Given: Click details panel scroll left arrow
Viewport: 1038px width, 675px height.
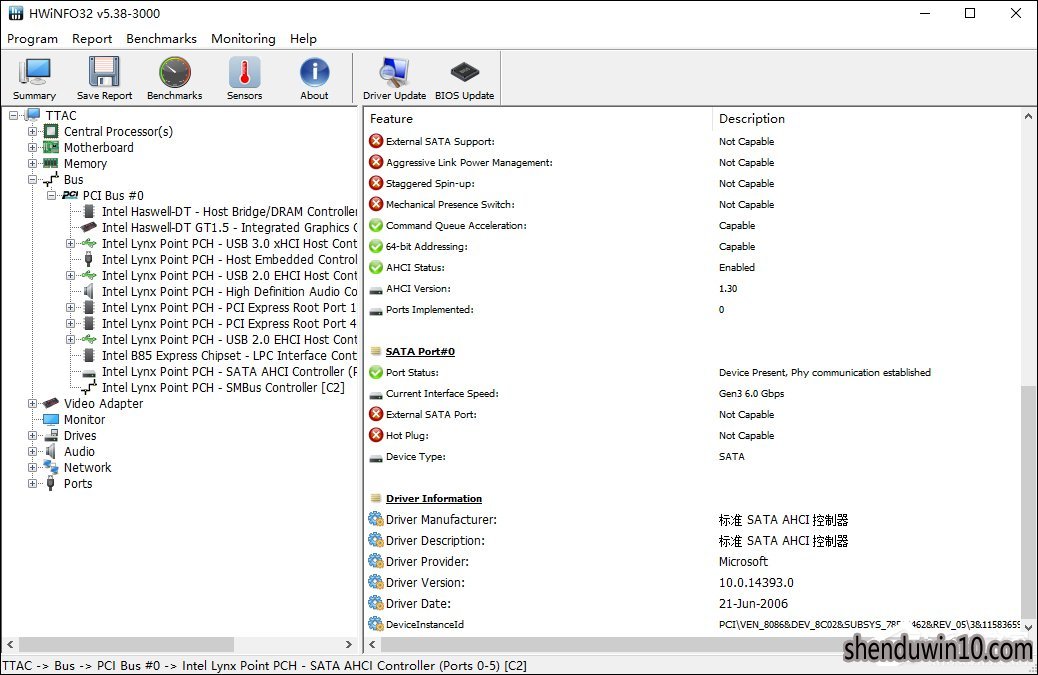Looking at the screenshot, I should pos(372,644).
